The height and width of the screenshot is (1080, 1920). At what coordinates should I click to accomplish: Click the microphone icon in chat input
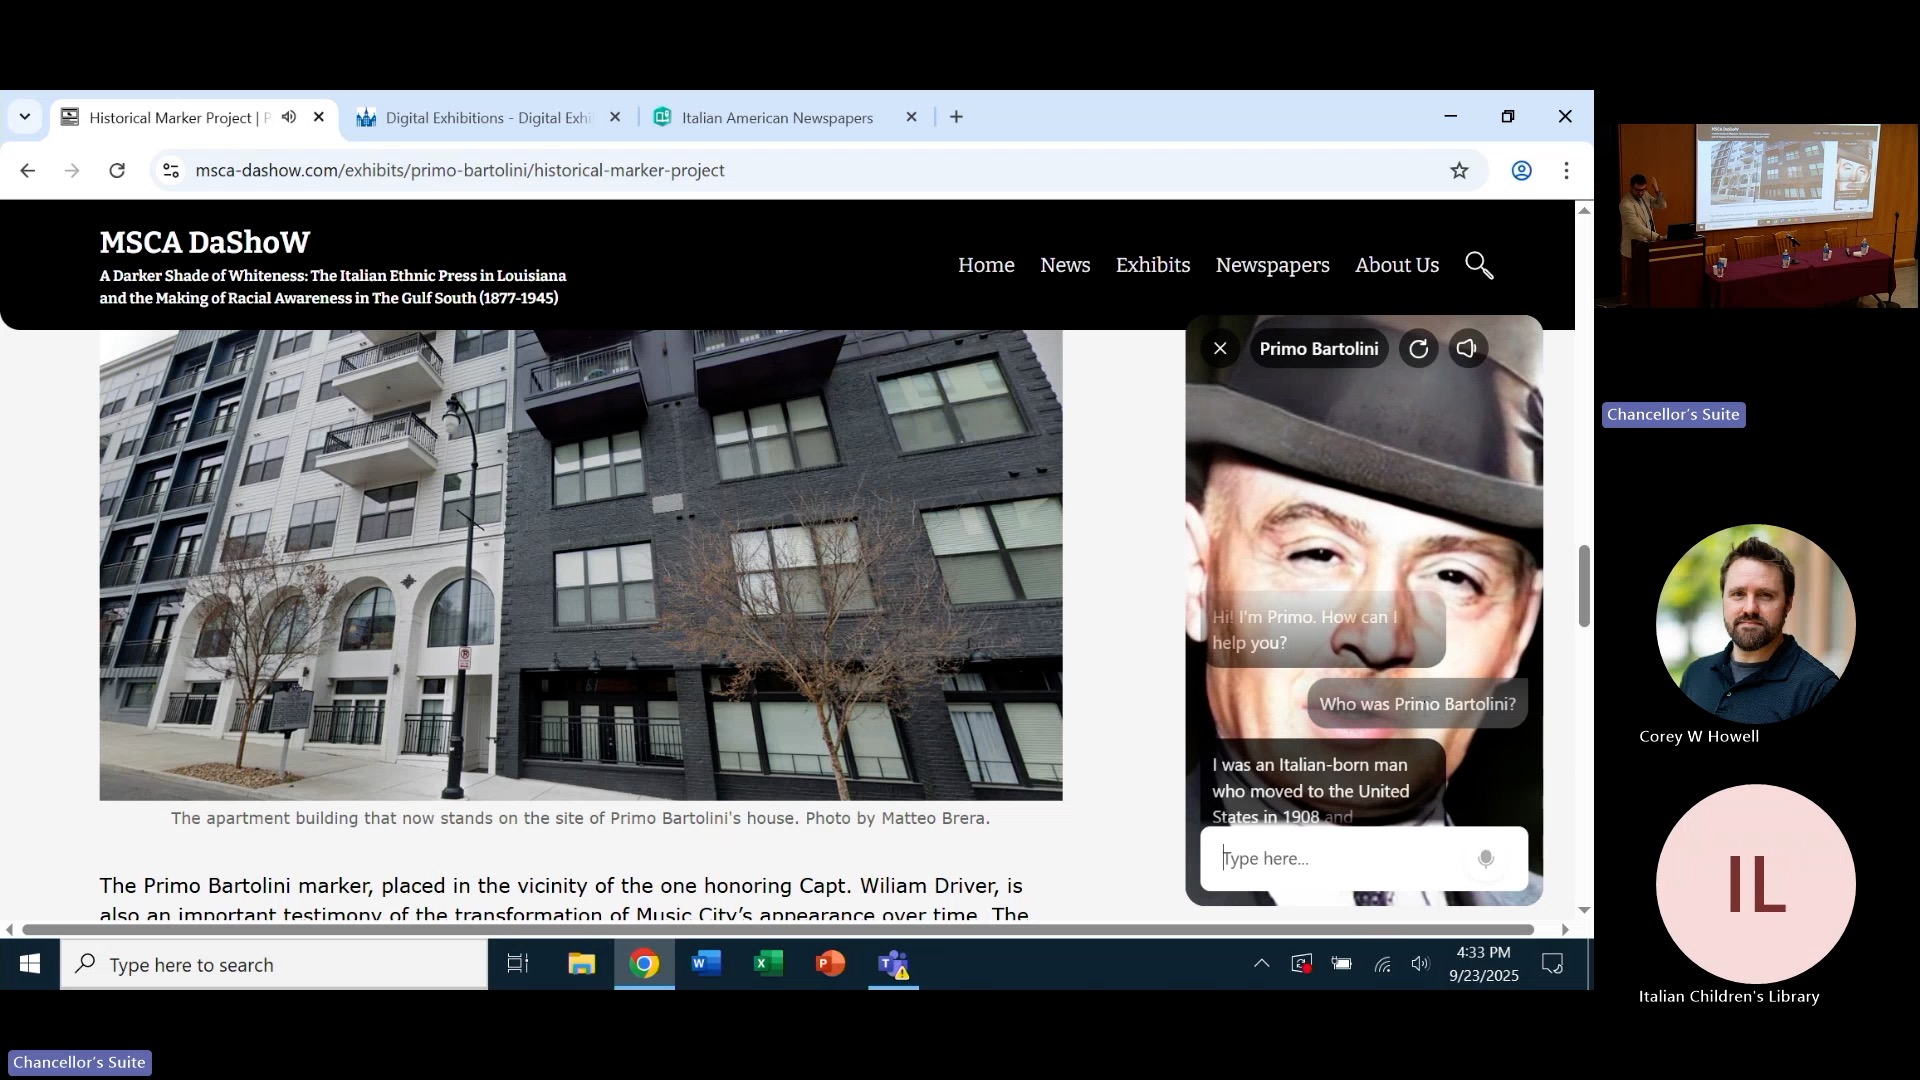click(1486, 859)
